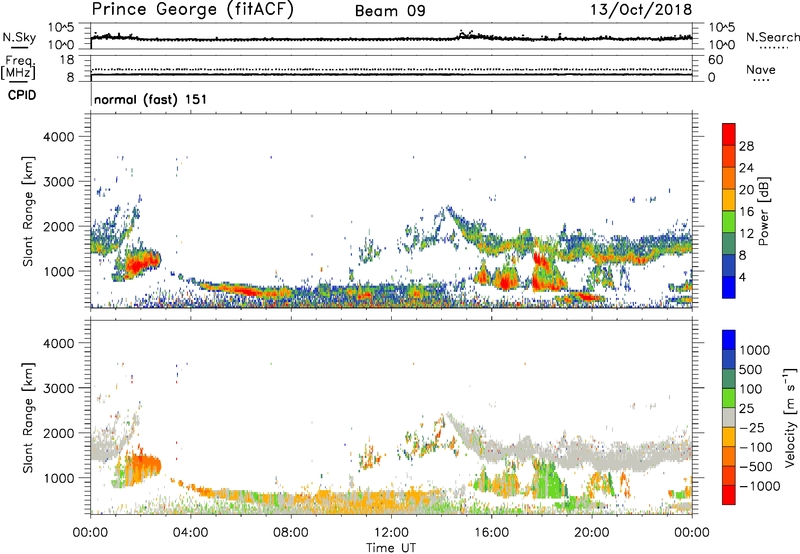Click the gray segment of the velocity colorbar
This screenshot has height=554, width=800.
click(729, 418)
